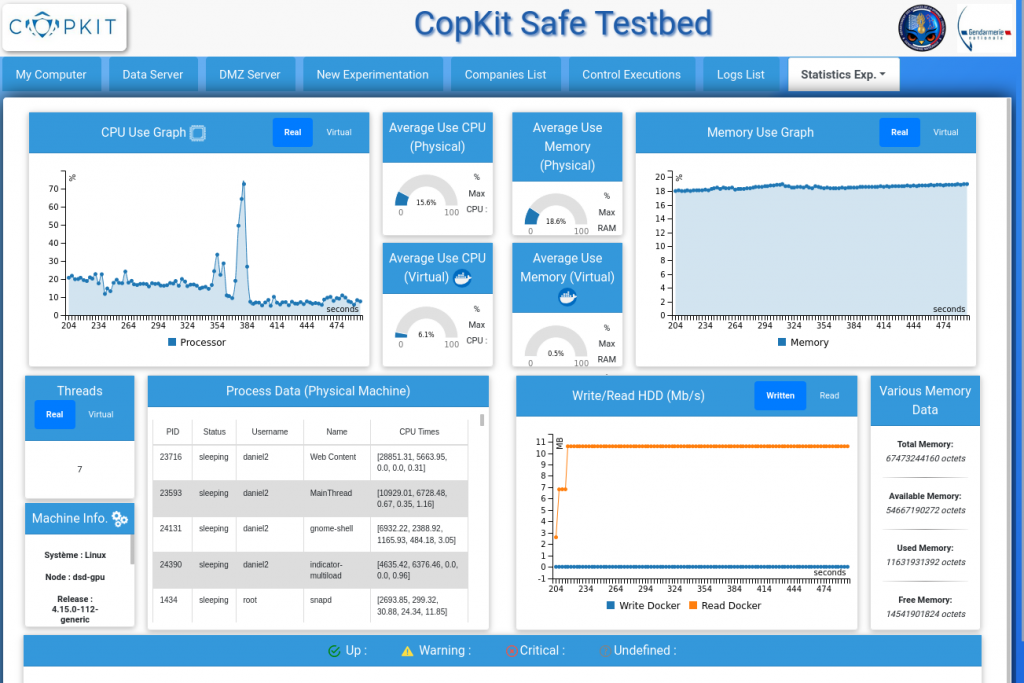This screenshot has width=1024, height=683.
Task: Click the 0.5% virtual memory gauge
Action: click(x=556, y=342)
